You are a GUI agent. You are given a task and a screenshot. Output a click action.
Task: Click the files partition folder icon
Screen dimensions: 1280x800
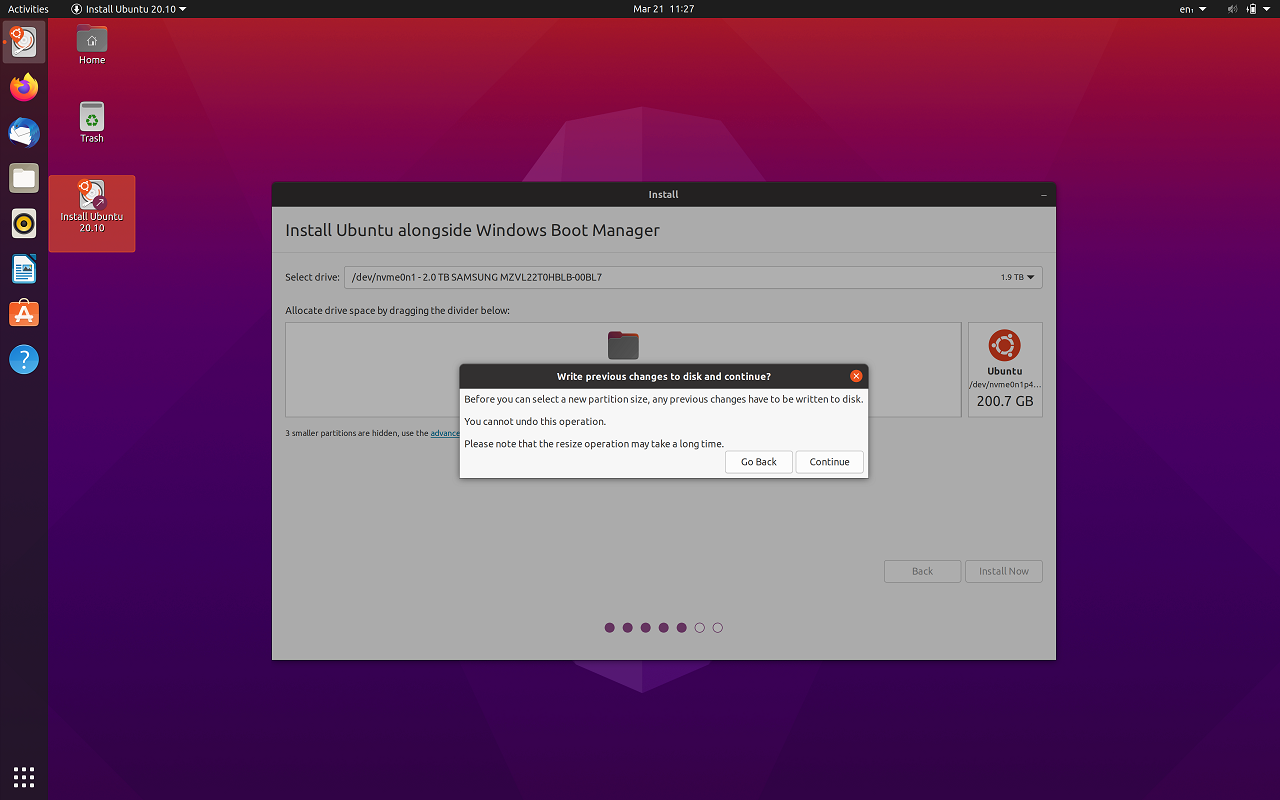click(623, 345)
